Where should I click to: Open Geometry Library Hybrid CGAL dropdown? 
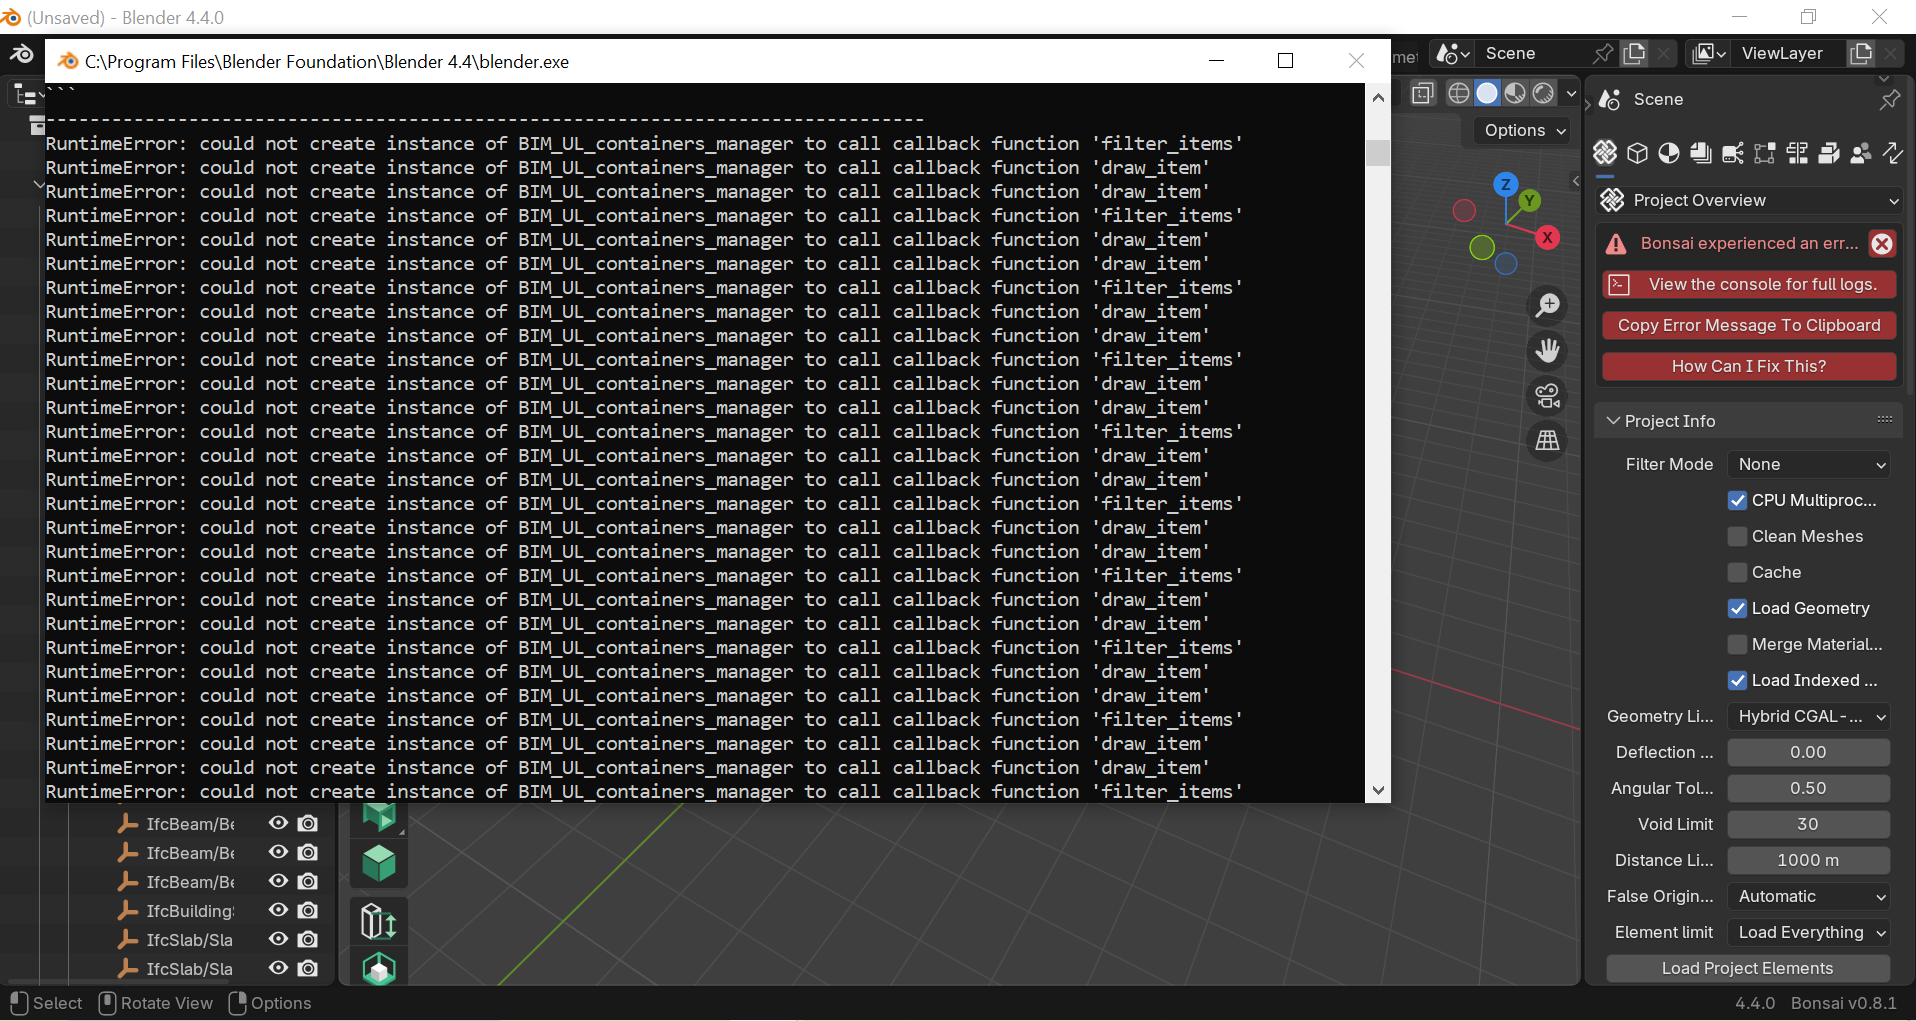click(x=1808, y=716)
